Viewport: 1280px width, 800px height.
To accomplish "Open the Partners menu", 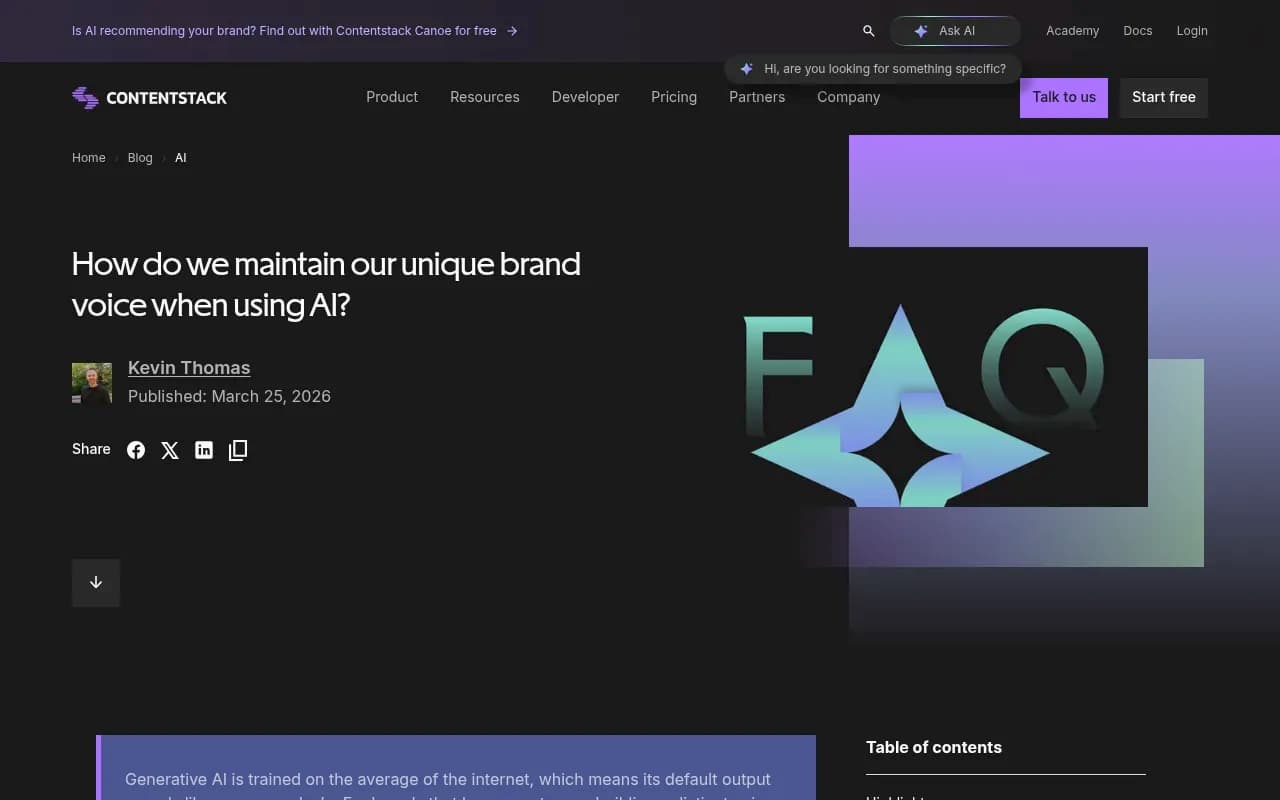I will pos(757,97).
